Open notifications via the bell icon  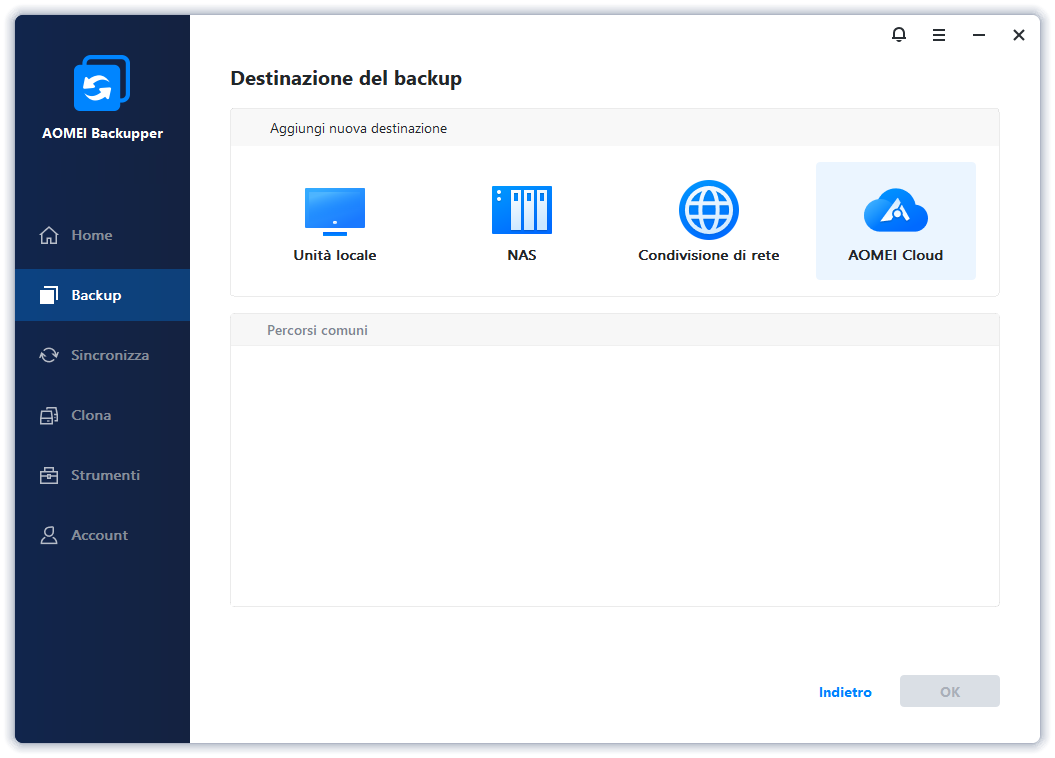click(x=899, y=35)
